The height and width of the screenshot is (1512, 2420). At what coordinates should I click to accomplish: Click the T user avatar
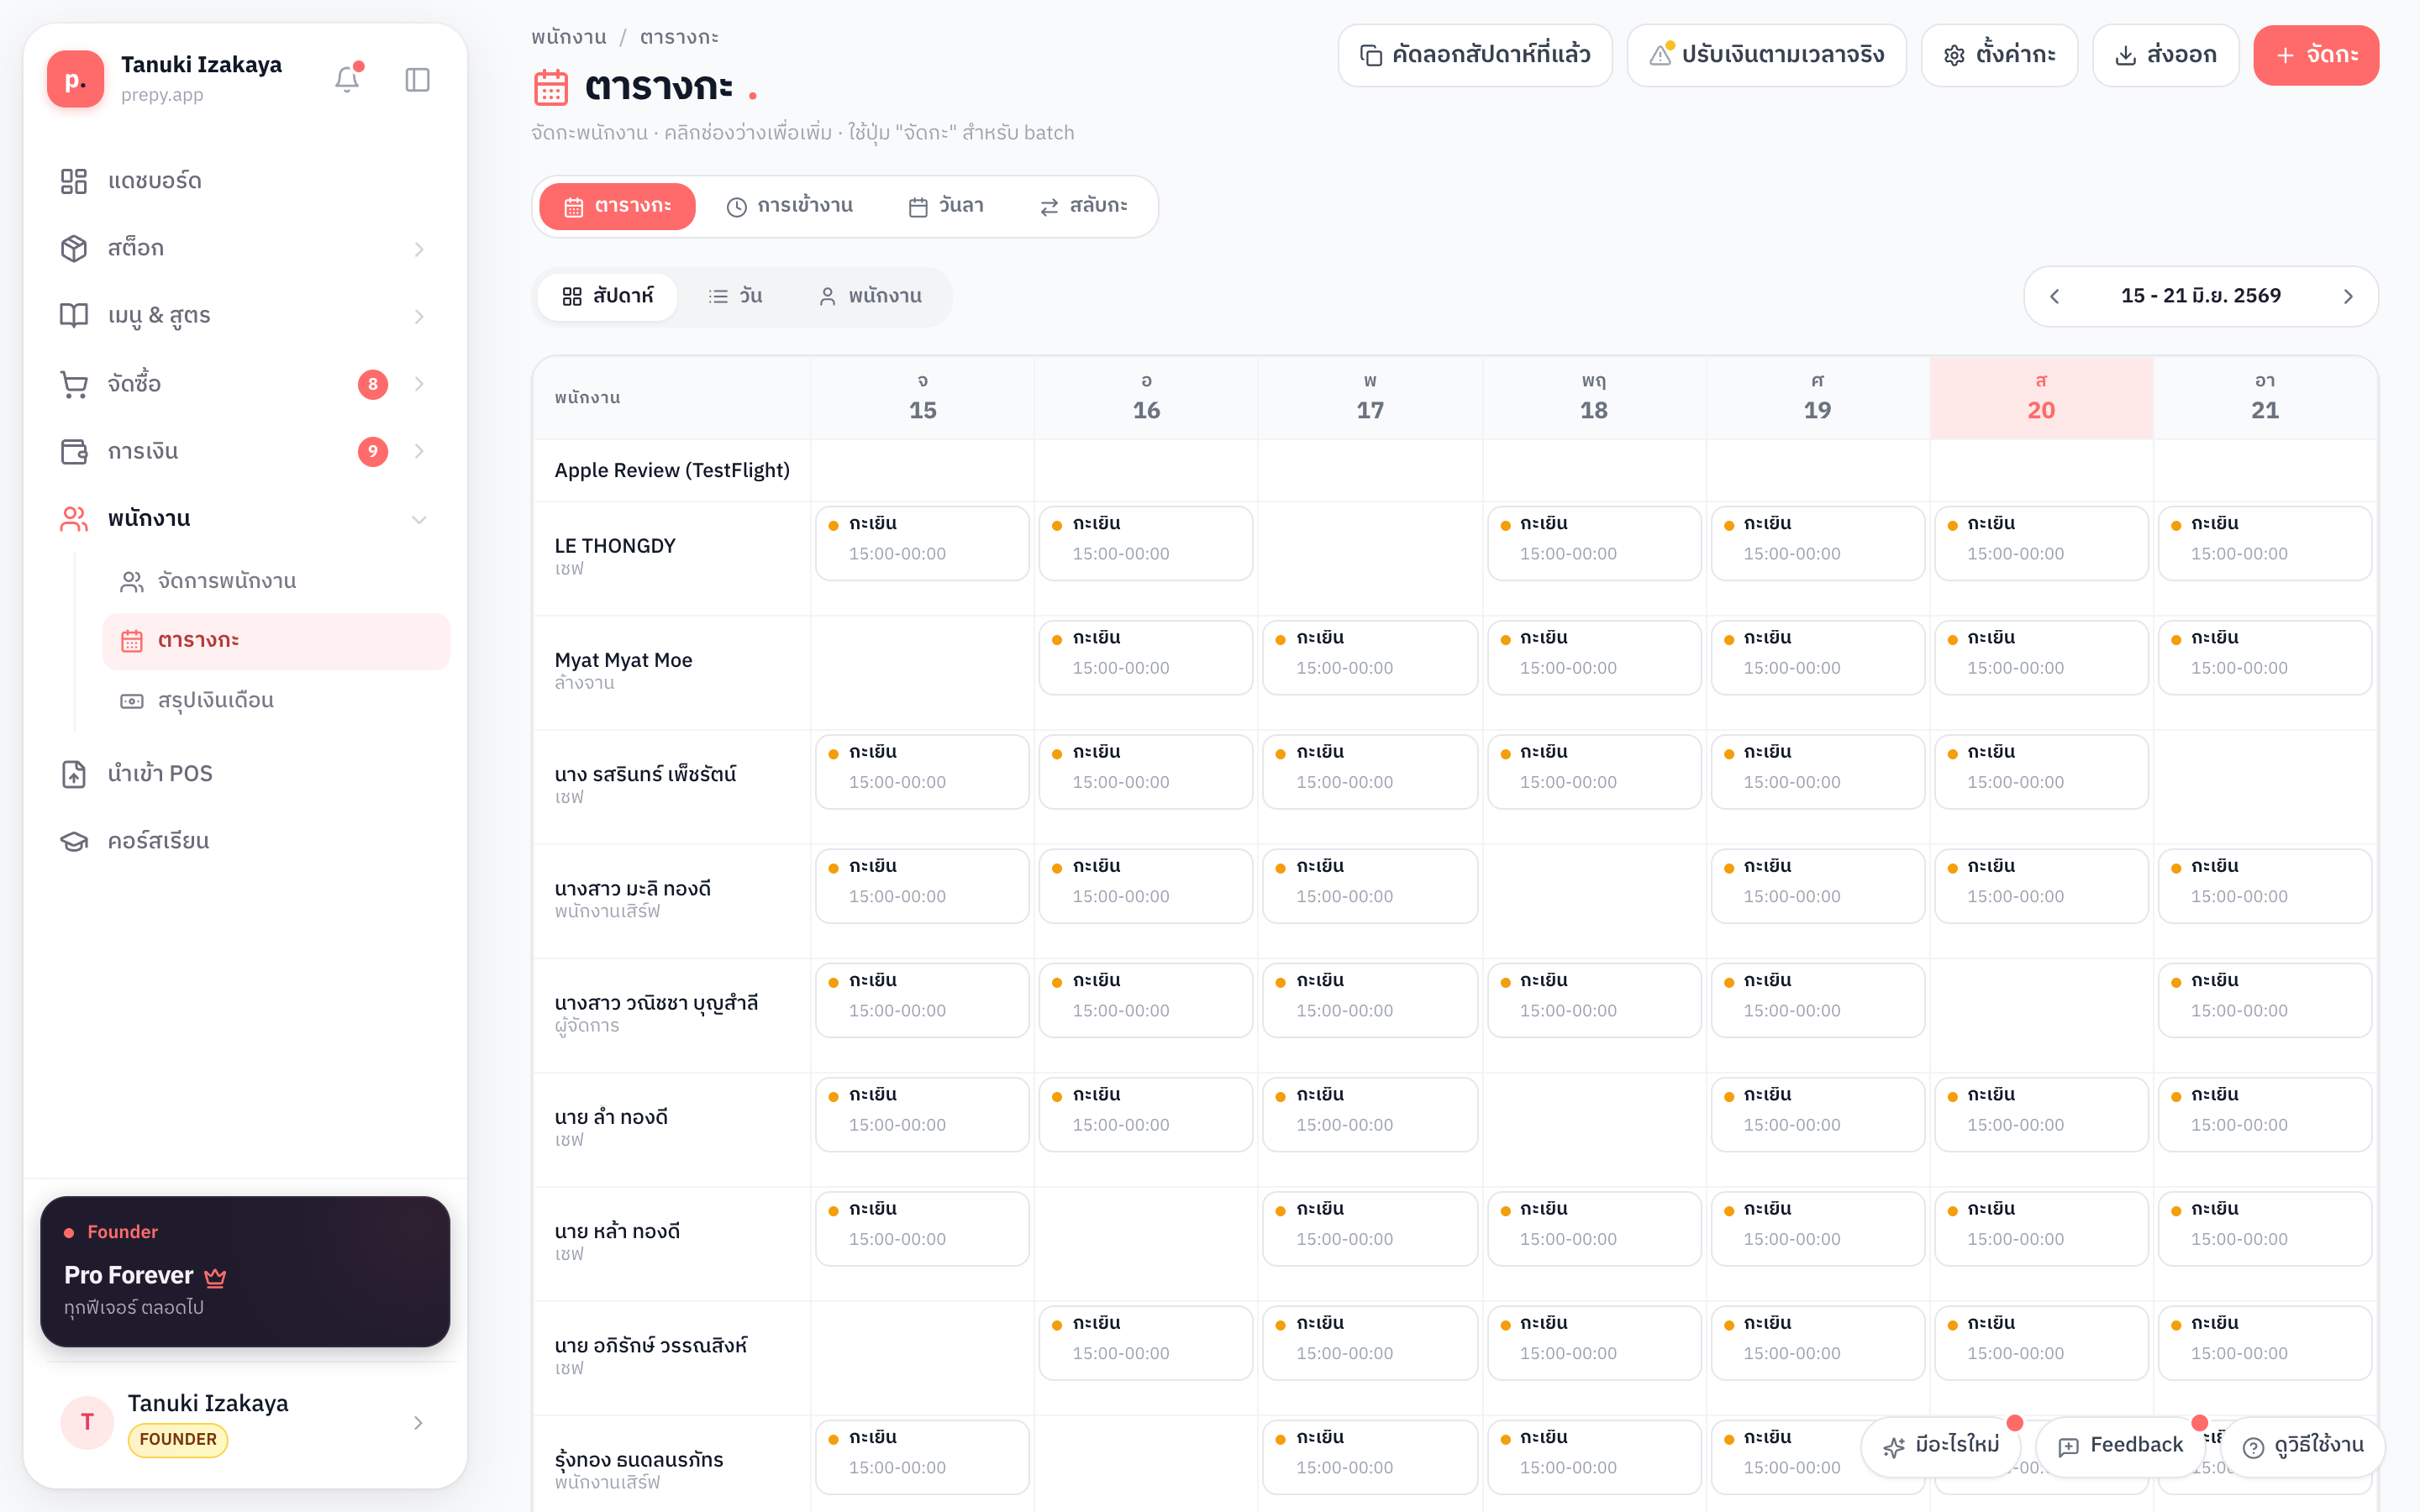[x=87, y=1422]
